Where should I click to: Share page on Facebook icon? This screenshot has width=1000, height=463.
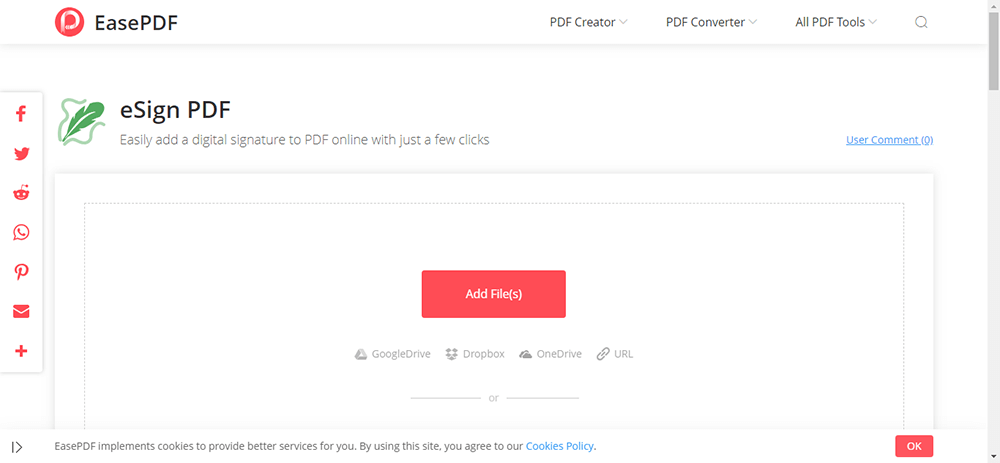tap(21, 114)
